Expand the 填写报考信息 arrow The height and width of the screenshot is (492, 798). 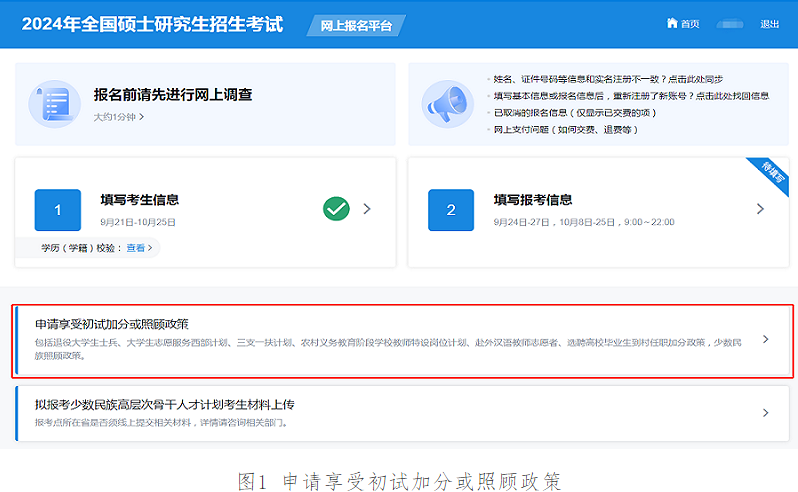pos(760,209)
